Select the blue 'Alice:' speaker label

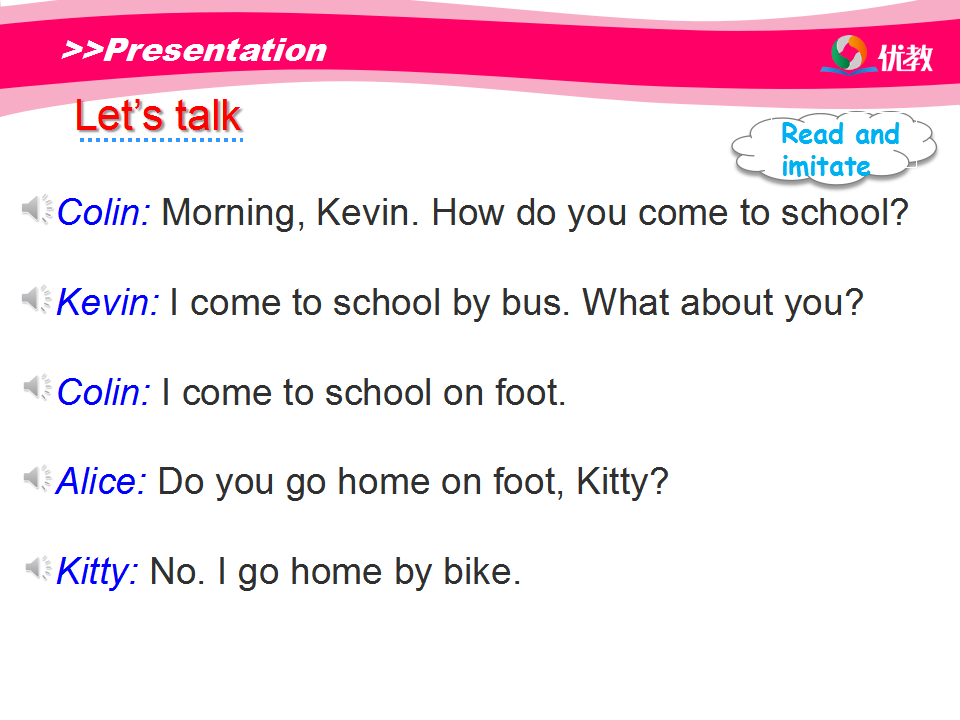(x=102, y=482)
